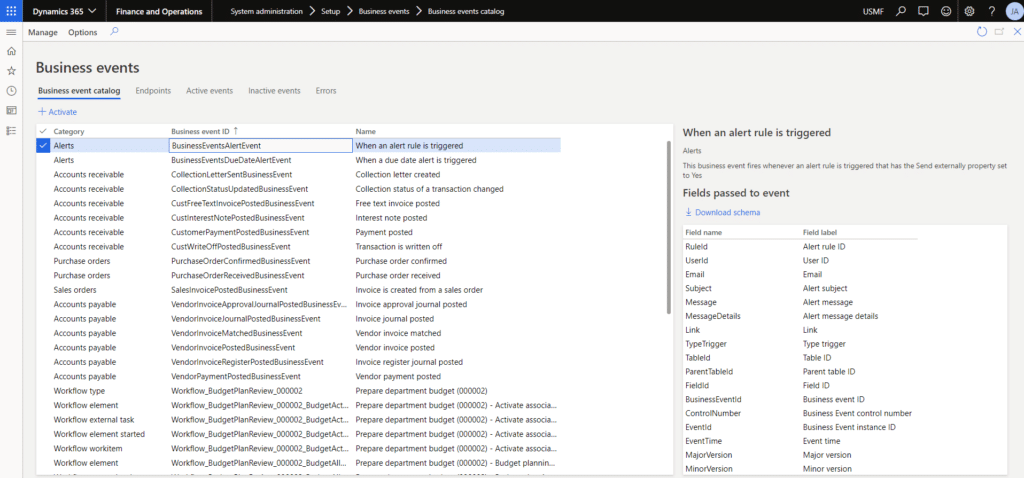Image resolution: width=1024 pixels, height=478 pixels.
Task: Open the page in new window icon
Action: pyautogui.click(x=999, y=31)
